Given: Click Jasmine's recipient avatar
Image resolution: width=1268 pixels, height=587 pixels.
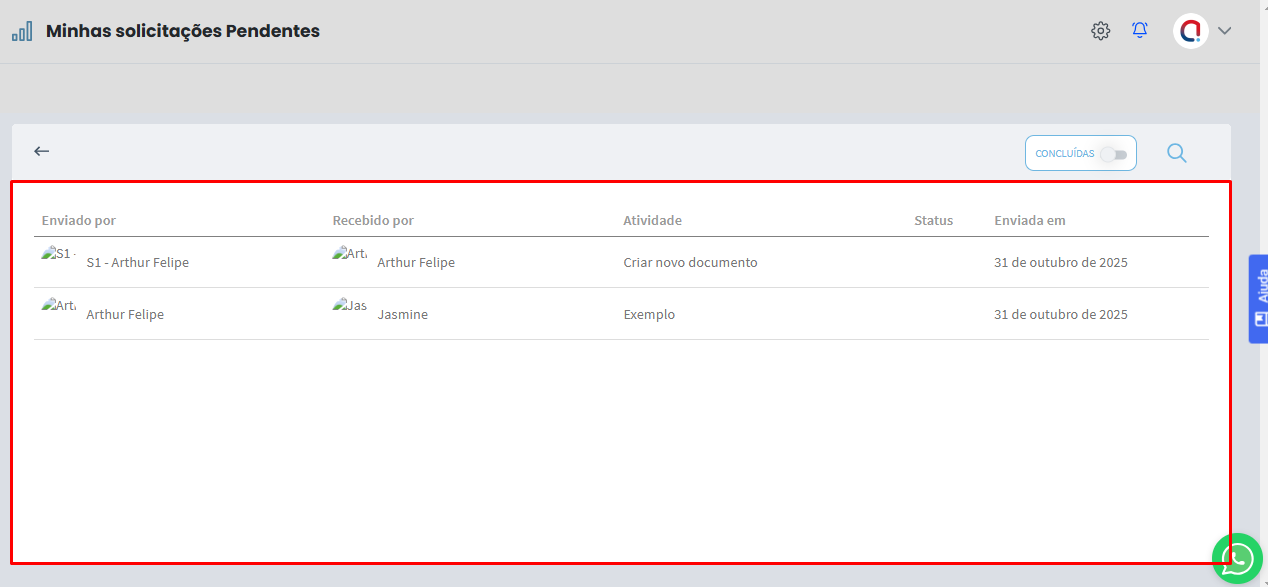Looking at the screenshot, I should pyautogui.click(x=349, y=306).
